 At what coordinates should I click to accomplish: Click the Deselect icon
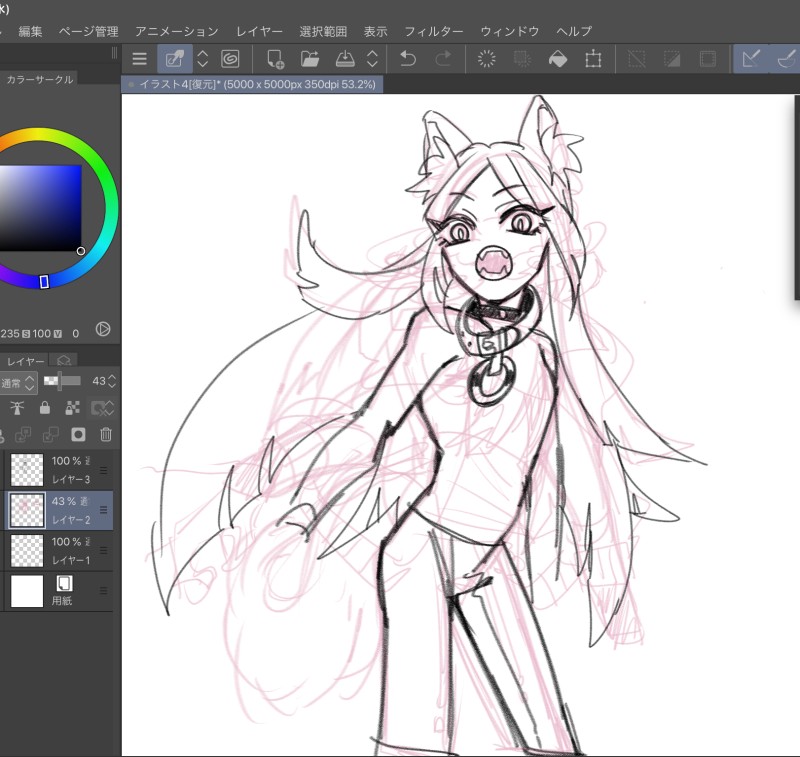[x=636, y=59]
